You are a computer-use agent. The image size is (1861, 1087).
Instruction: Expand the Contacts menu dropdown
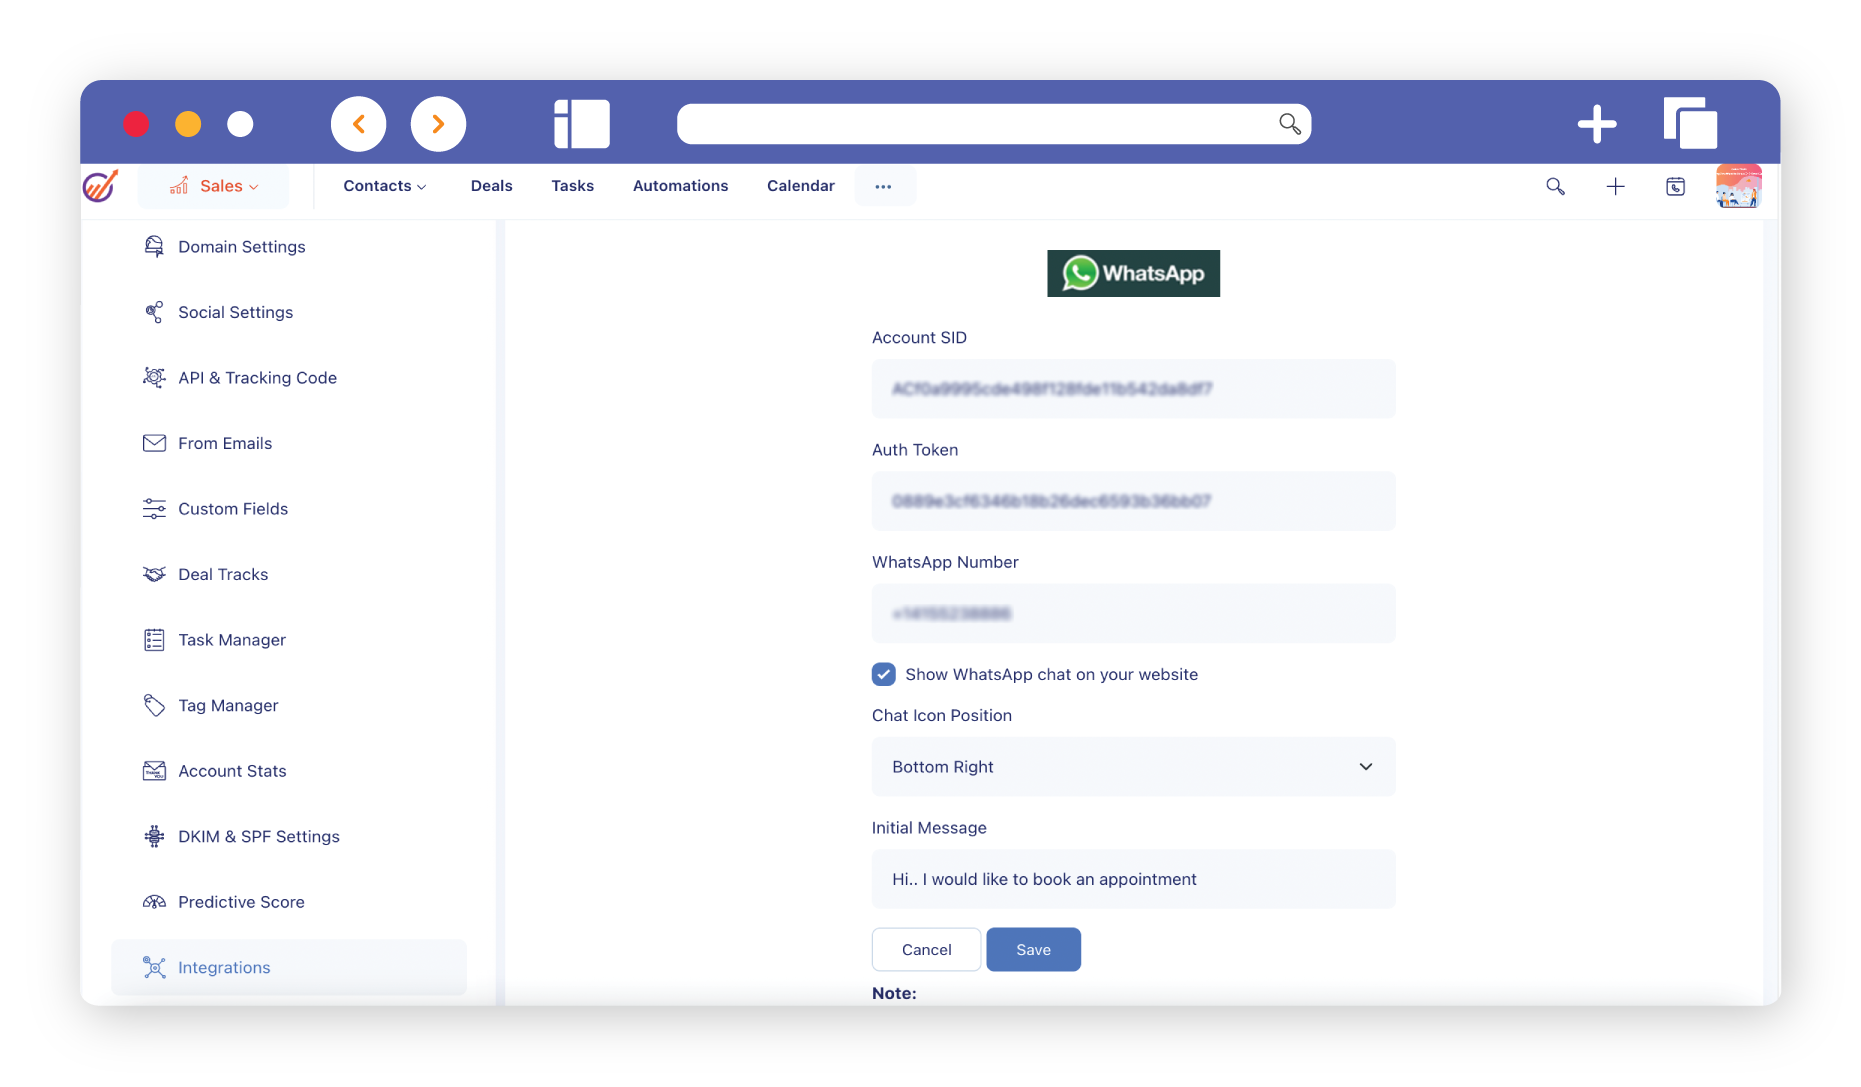click(385, 186)
